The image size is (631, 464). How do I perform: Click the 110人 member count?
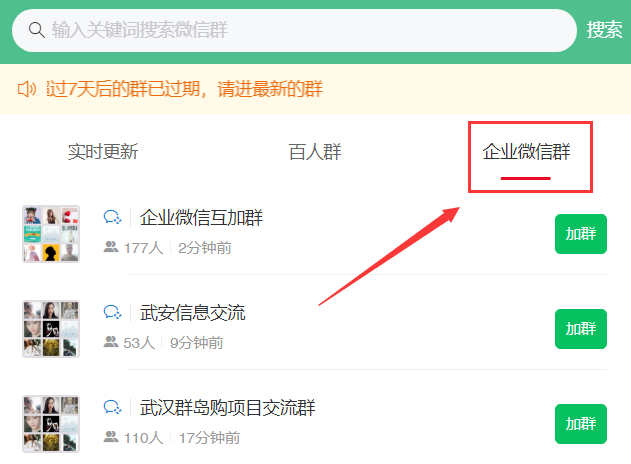pos(143,438)
